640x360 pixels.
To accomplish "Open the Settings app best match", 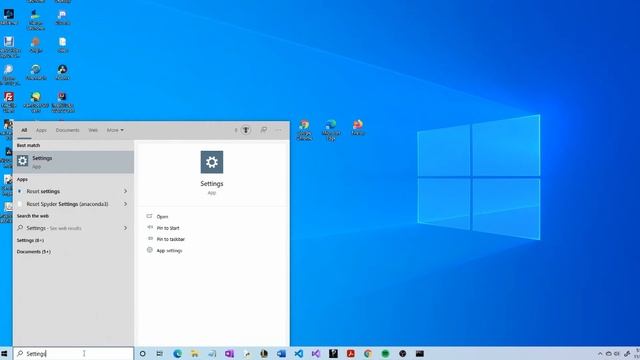I will pos(73,162).
